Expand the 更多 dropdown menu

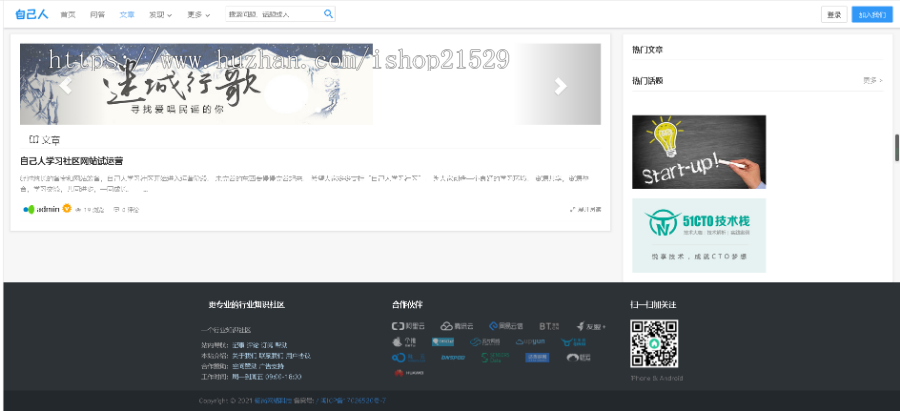pos(198,15)
